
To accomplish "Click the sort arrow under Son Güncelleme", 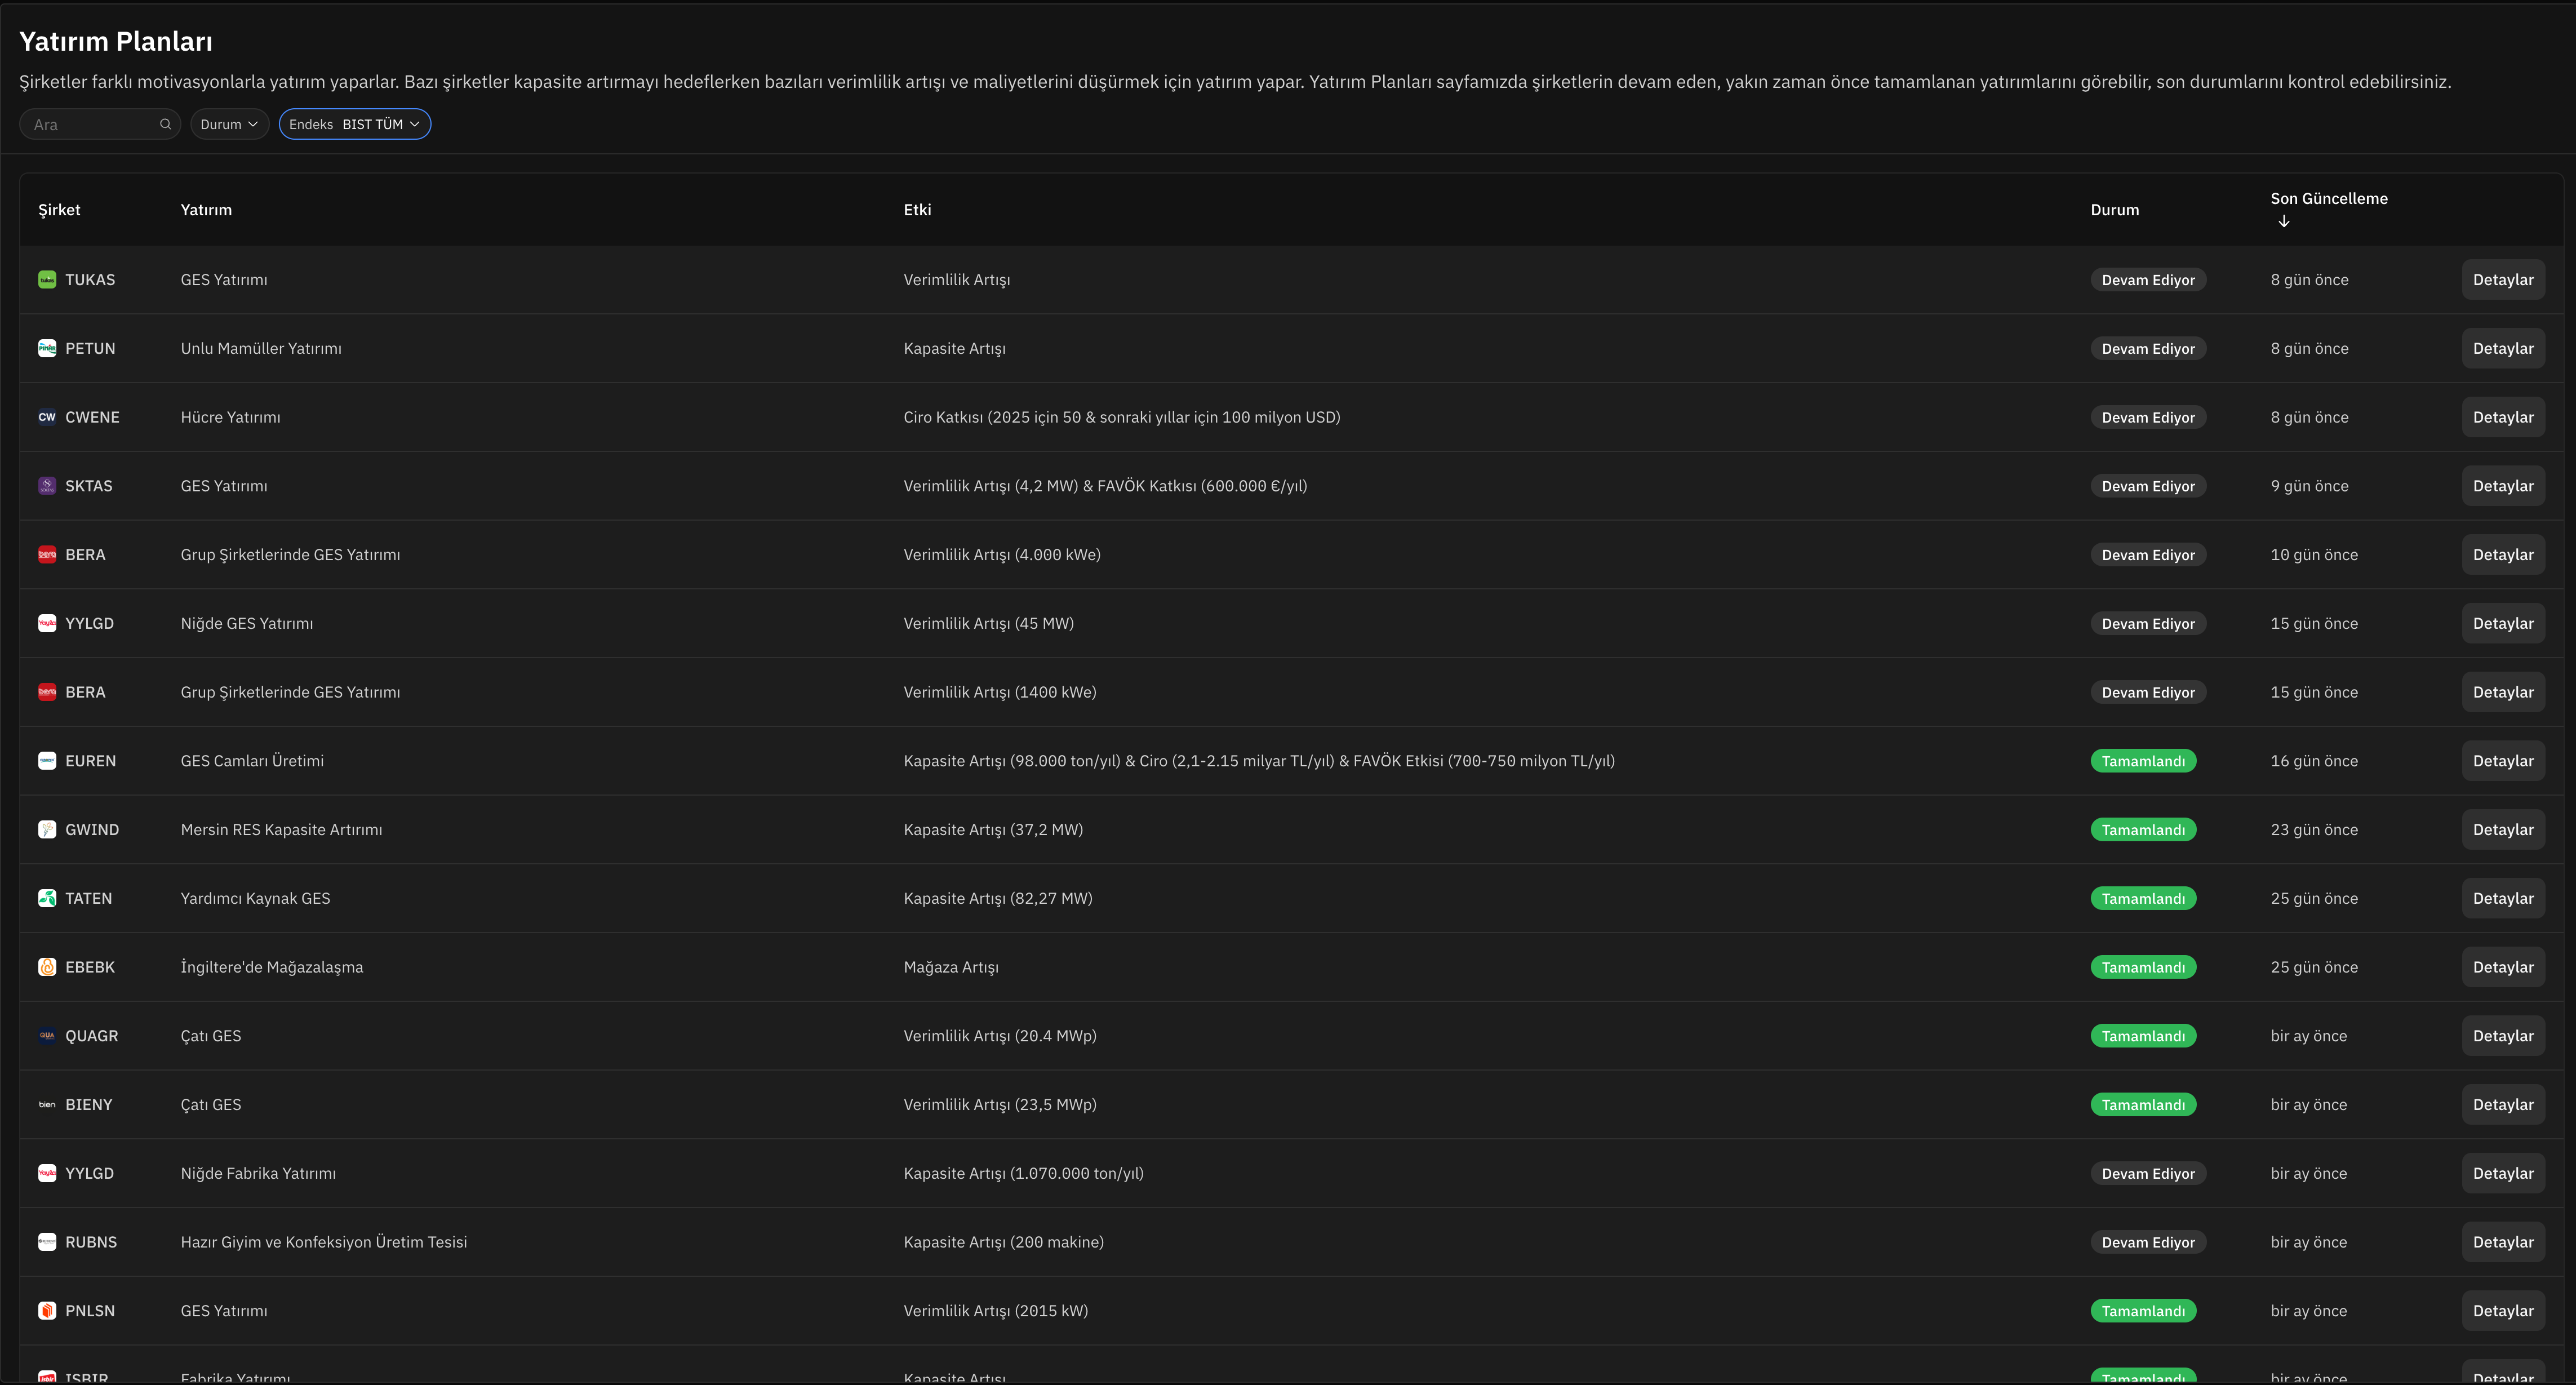I will pyautogui.click(x=2284, y=221).
